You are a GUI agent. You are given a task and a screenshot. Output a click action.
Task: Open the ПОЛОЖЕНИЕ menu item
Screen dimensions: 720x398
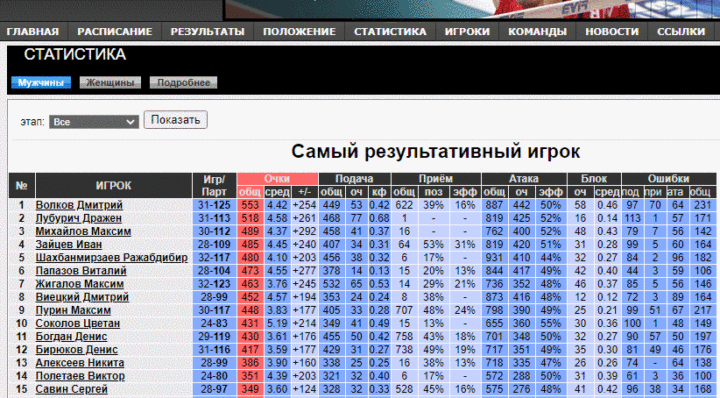(x=299, y=32)
